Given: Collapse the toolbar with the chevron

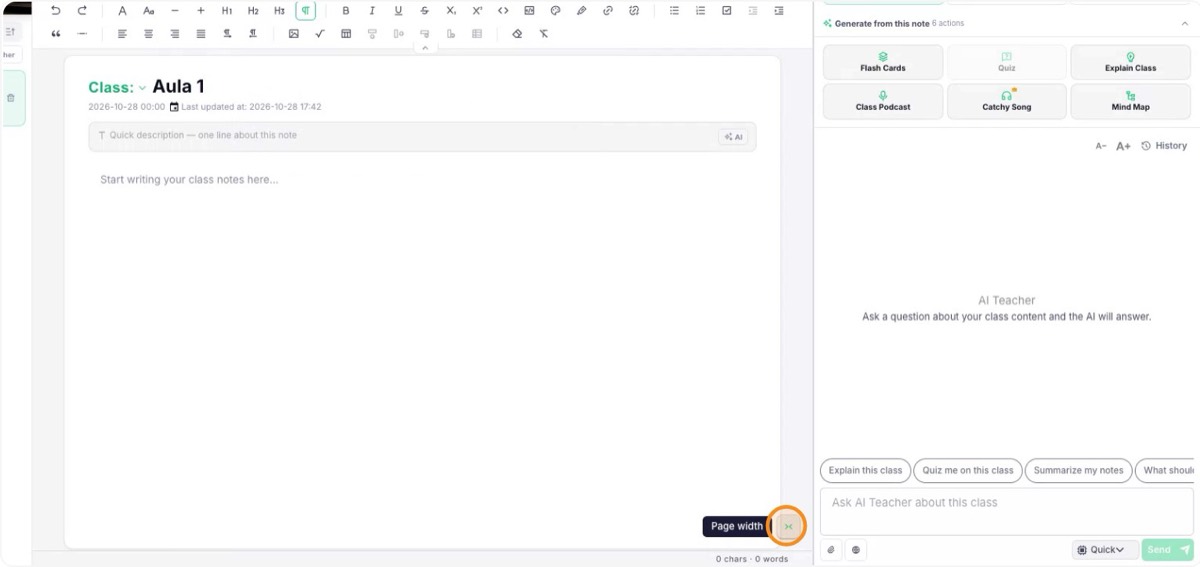Looking at the screenshot, I should [x=425, y=48].
